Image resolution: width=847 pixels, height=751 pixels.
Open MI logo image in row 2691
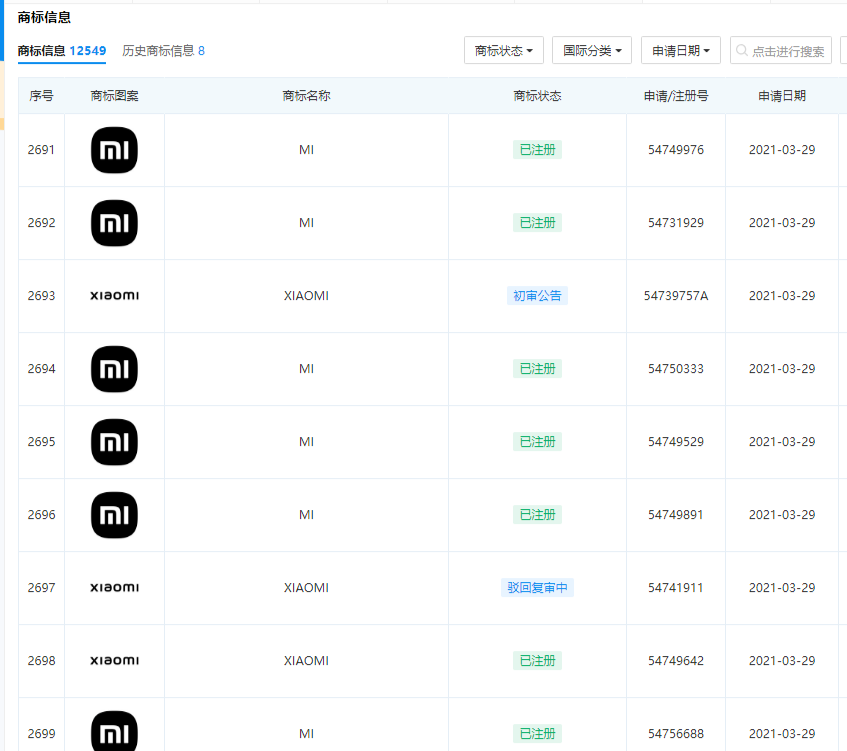114,150
